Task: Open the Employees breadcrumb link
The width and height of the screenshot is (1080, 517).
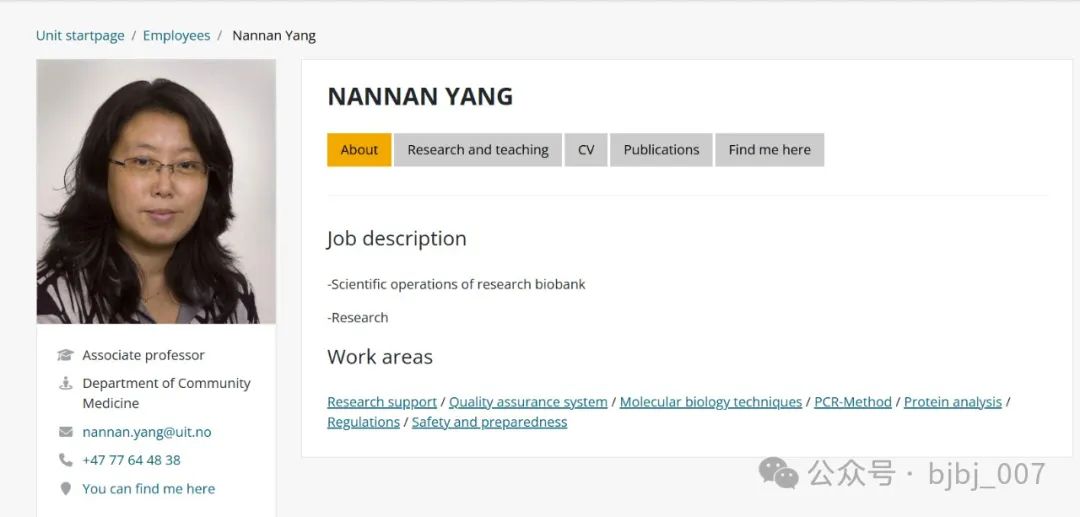Action: (x=176, y=36)
